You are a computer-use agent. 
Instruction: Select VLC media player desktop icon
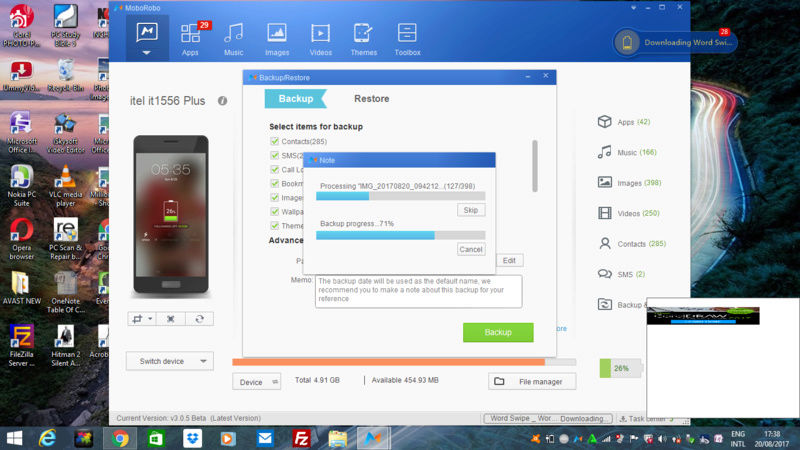66,185
